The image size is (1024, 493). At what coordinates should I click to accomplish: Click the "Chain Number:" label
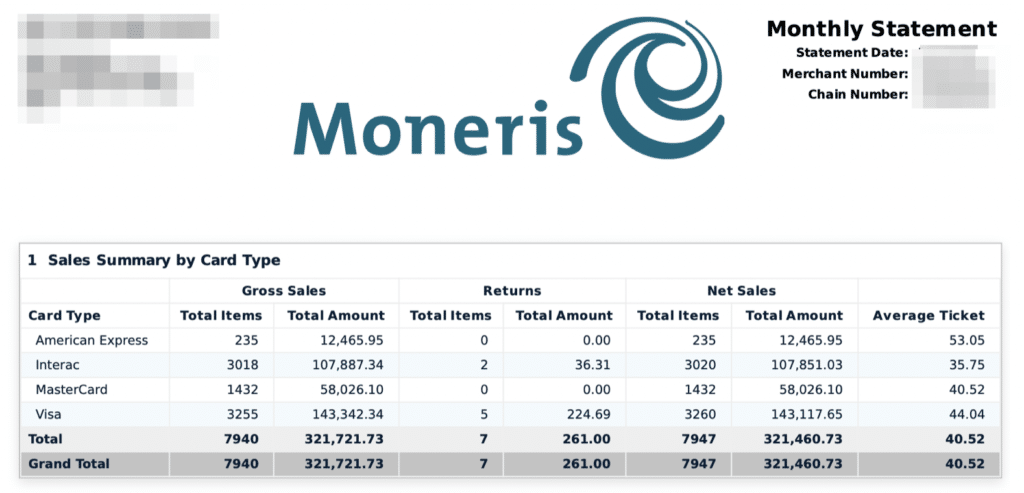(858, 95)
